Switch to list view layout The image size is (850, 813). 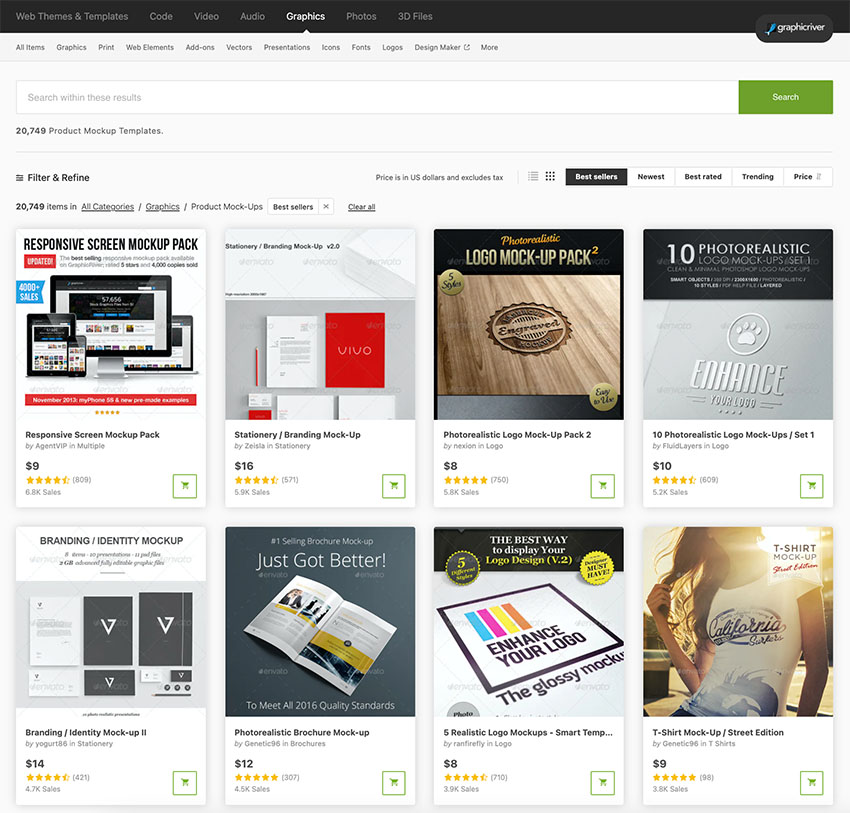click(x=533, y=176)
